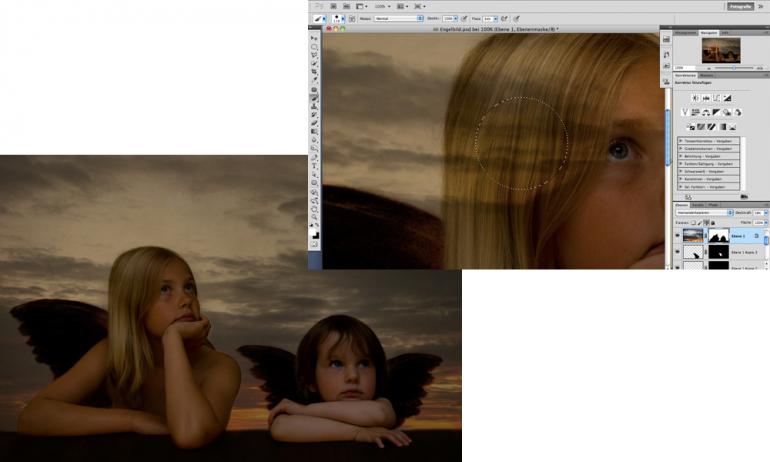The height and width of the screenshot is (462, 770).
Task: Open the layer blend mode dropdown
Action: click(x=705, y=213)
